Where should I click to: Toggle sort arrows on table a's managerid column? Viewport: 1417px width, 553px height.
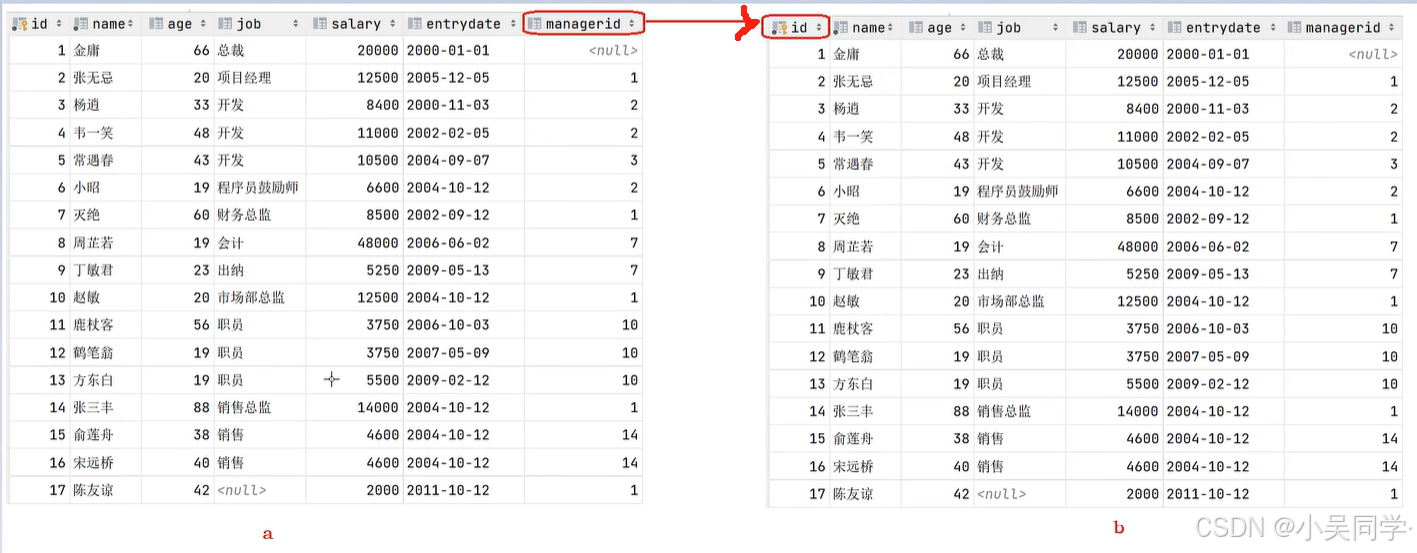(632, 24)
